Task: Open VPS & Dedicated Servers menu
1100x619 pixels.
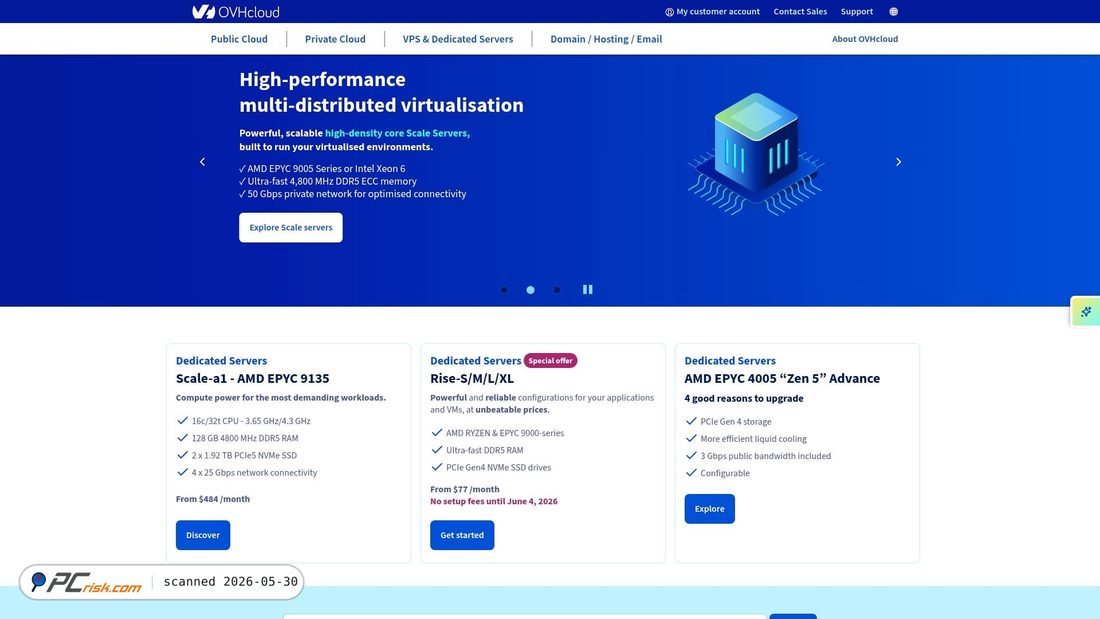Action: point(457,39)
